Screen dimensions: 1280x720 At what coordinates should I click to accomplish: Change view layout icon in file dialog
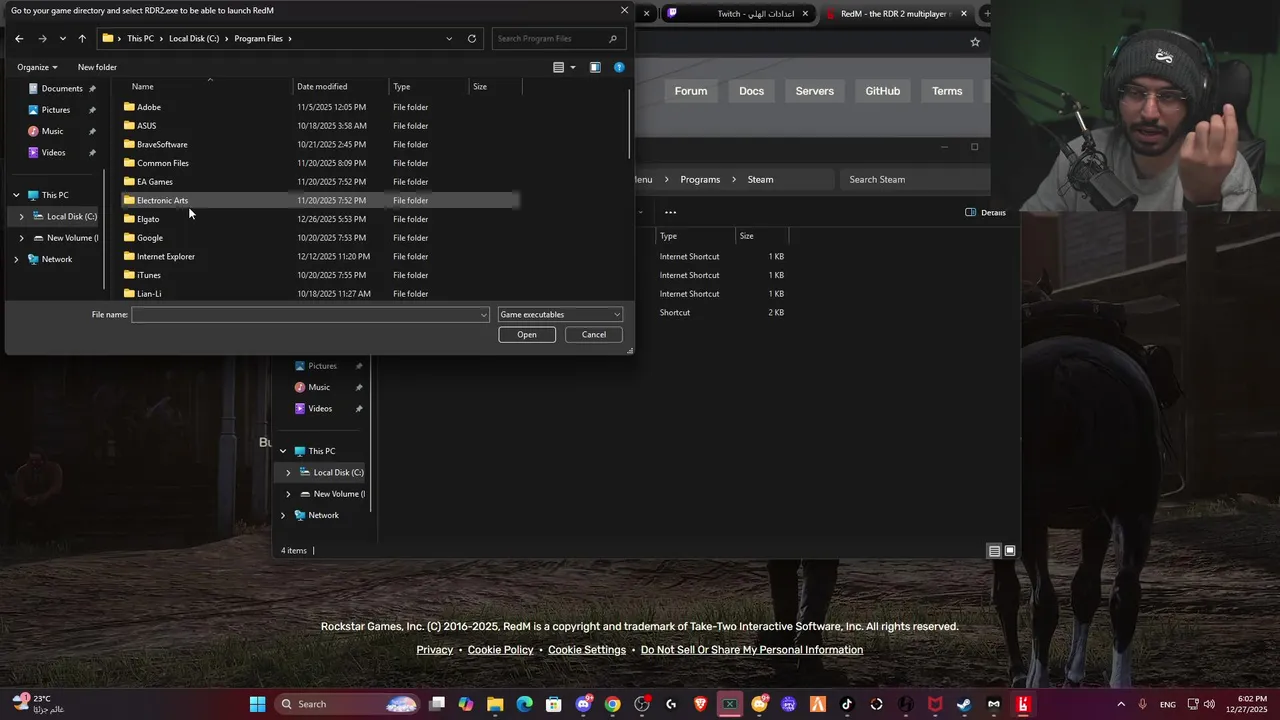pos(559,67)
